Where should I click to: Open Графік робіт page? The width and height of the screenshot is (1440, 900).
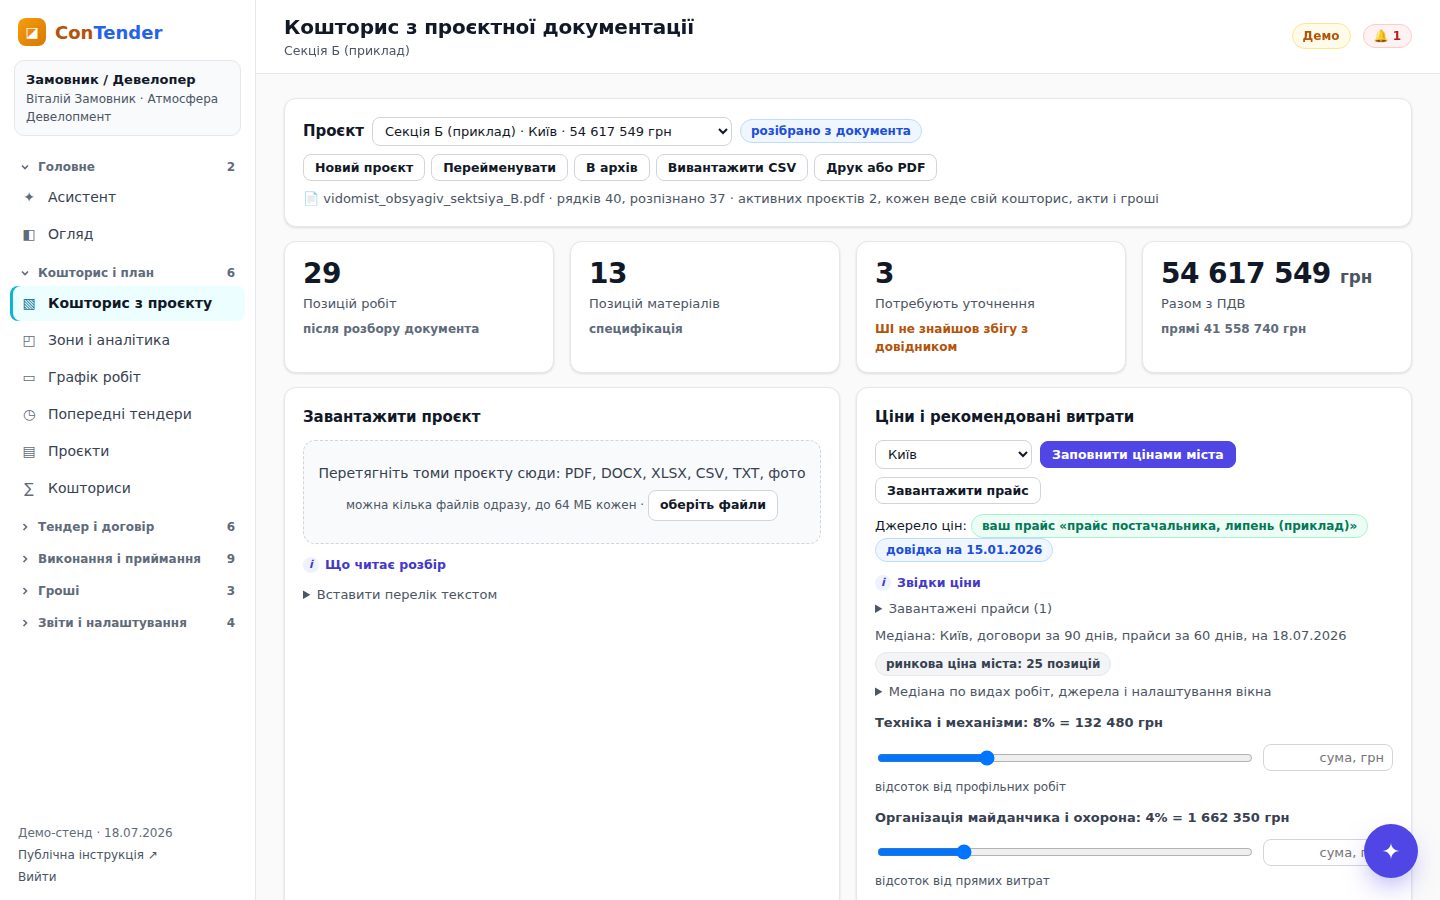[x=127, y=377]
